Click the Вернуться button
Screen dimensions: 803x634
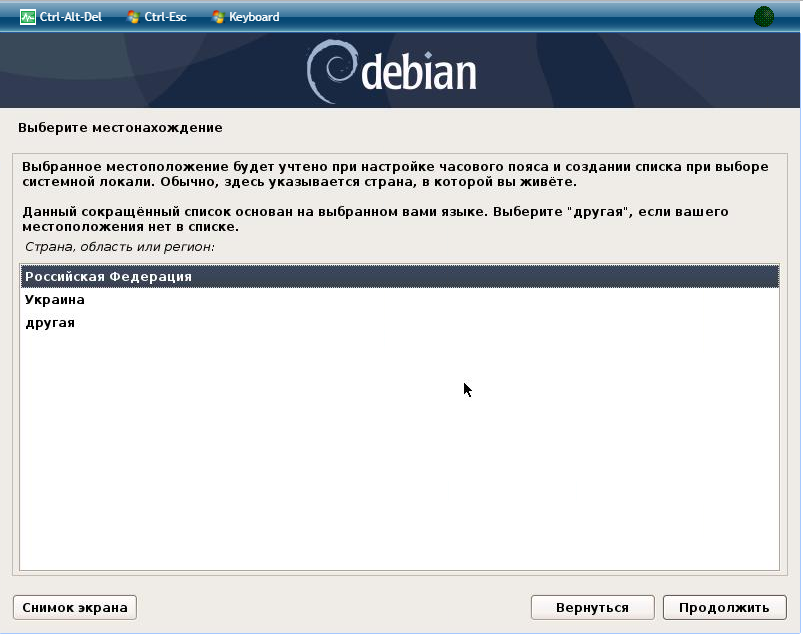[593, 607]
